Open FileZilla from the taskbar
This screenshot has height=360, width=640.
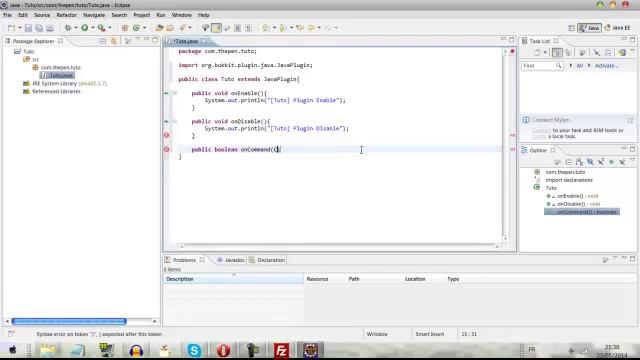click(281, 350)
